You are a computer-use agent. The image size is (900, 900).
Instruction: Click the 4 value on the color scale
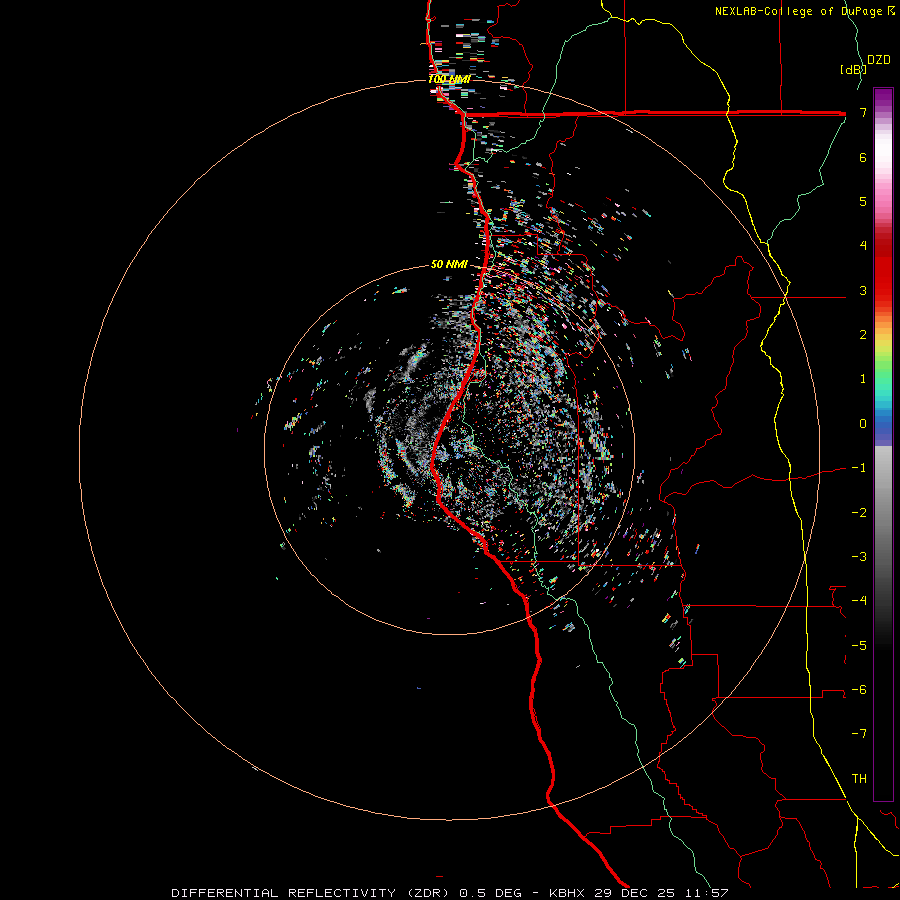coord(863,246)
